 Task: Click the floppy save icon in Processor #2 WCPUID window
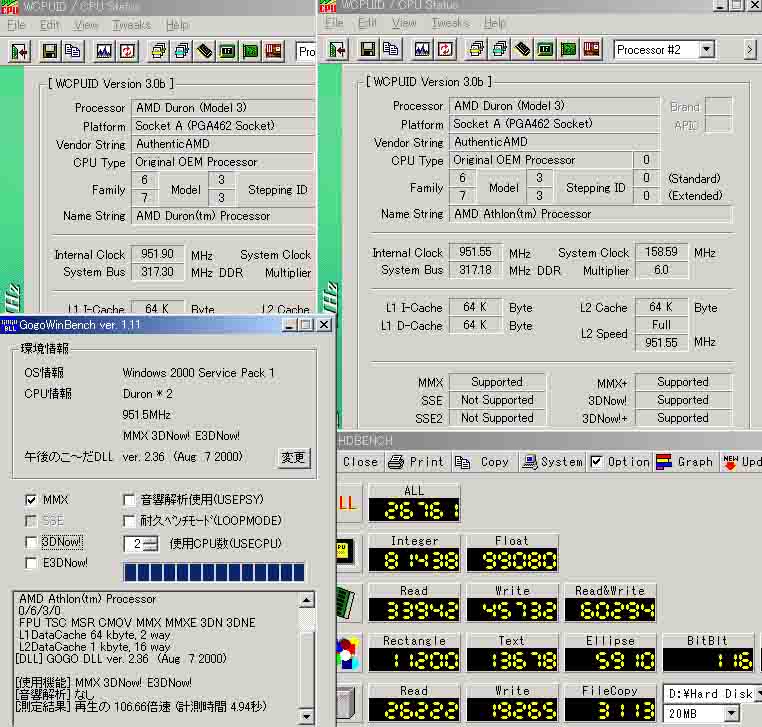coord(367,50)
